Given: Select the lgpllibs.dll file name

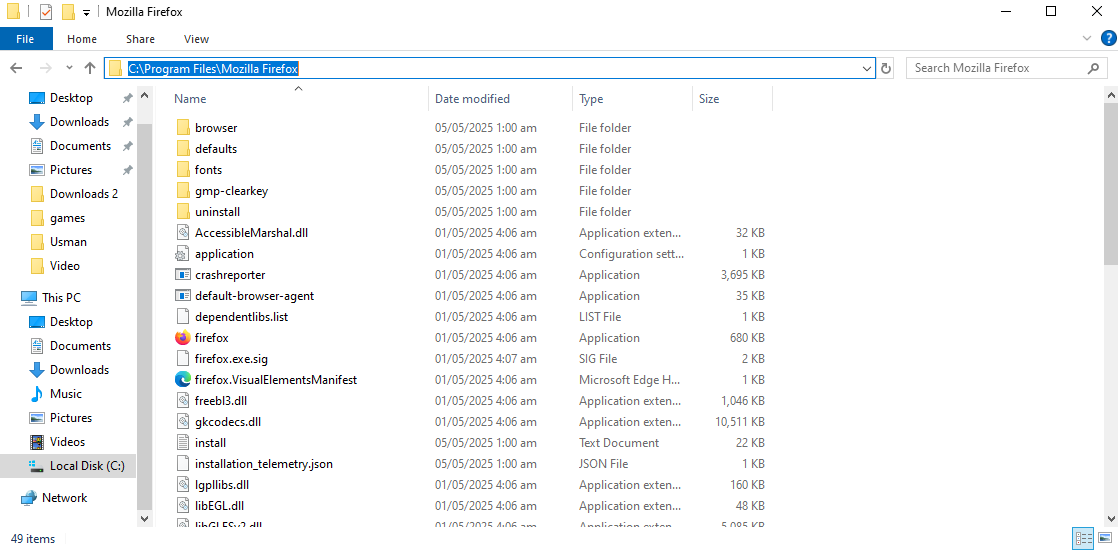Looking at the screenshot, I should [222, 485].
